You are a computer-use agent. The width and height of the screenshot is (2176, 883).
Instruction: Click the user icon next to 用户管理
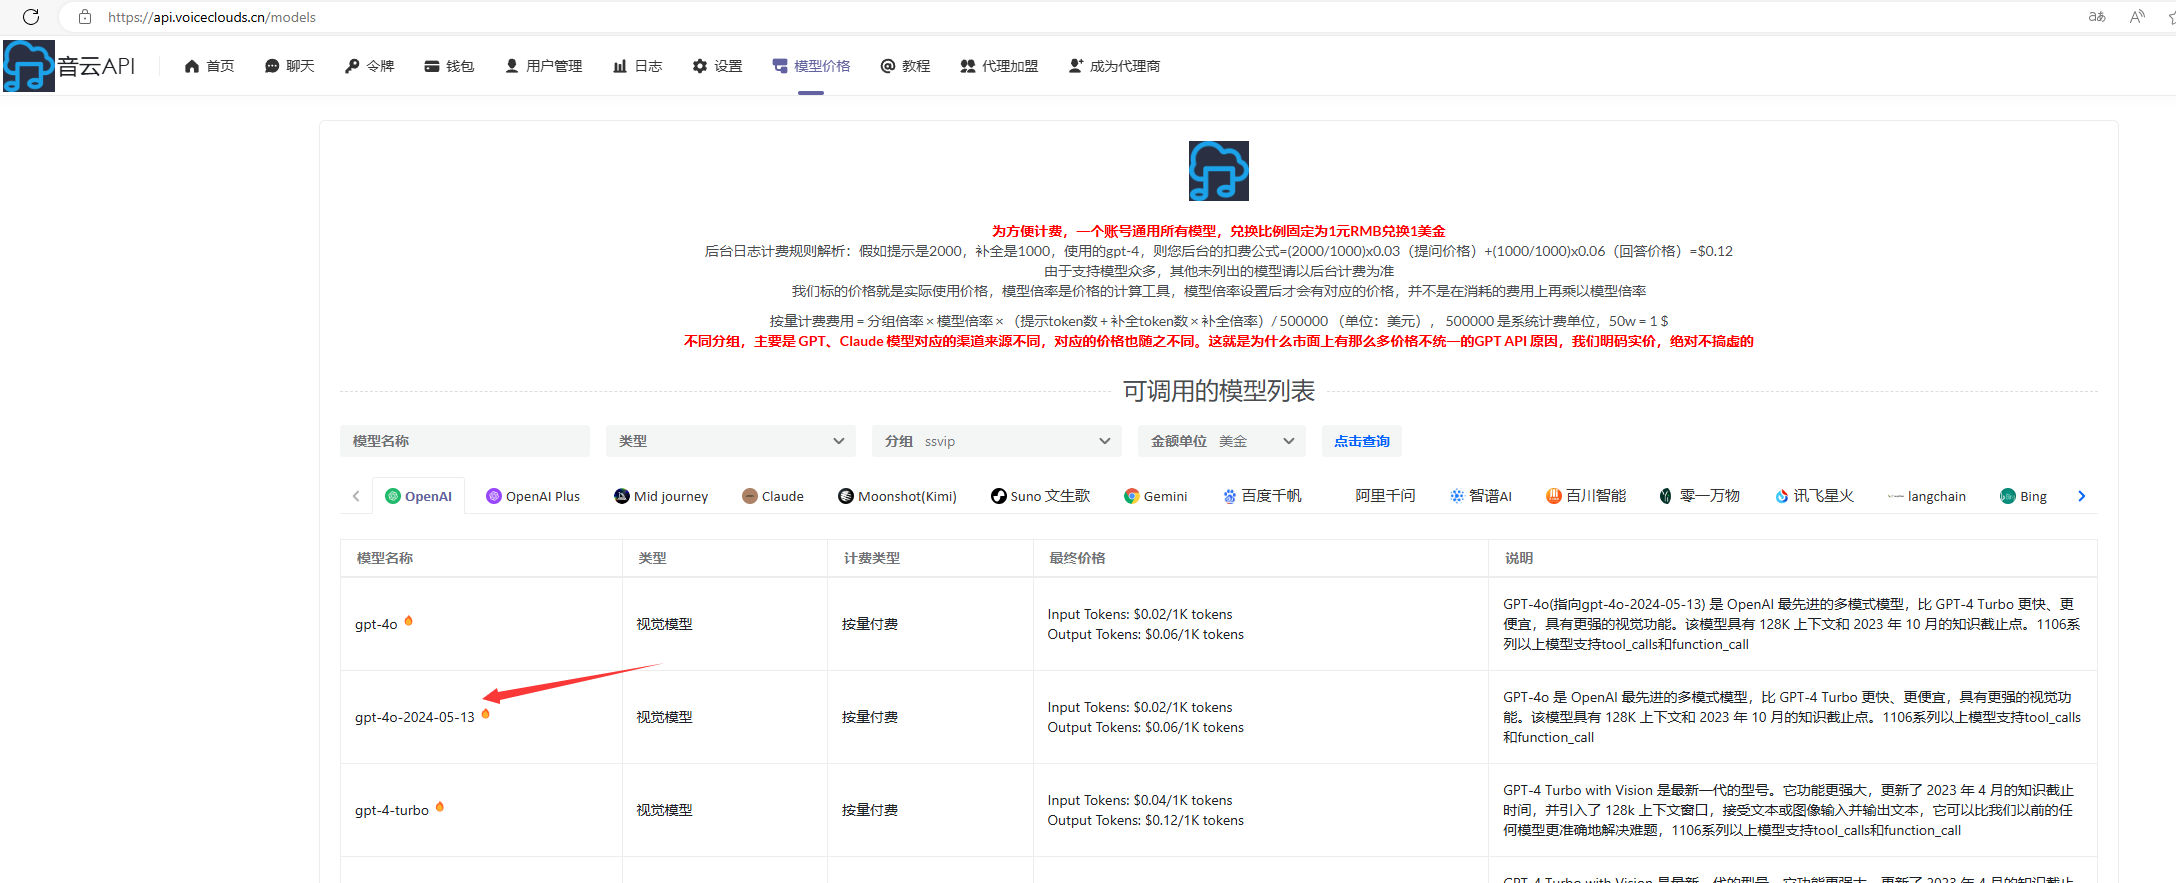coord(512,66)
